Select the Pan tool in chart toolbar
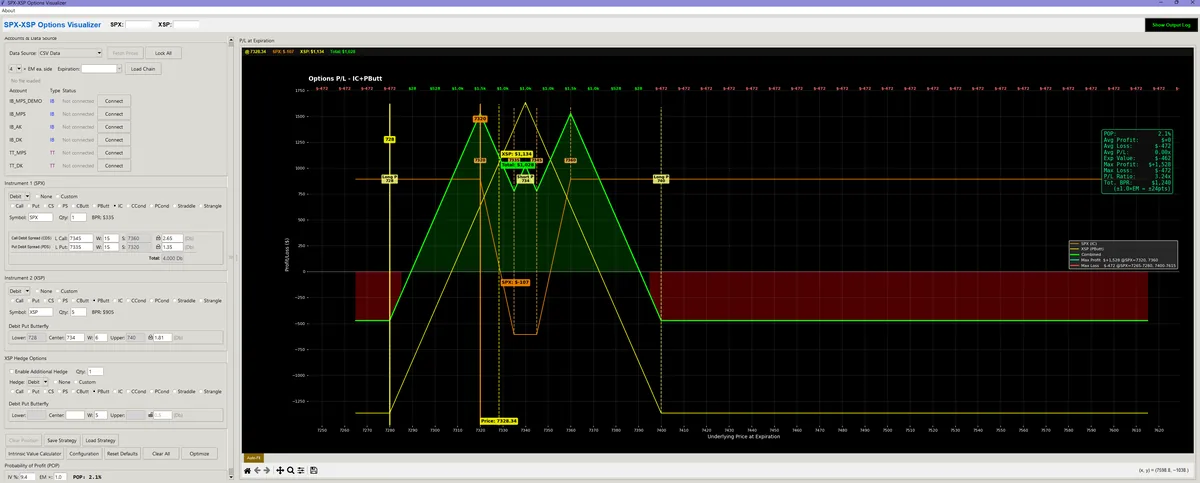The image size is (1200, 483). [280, 470]
